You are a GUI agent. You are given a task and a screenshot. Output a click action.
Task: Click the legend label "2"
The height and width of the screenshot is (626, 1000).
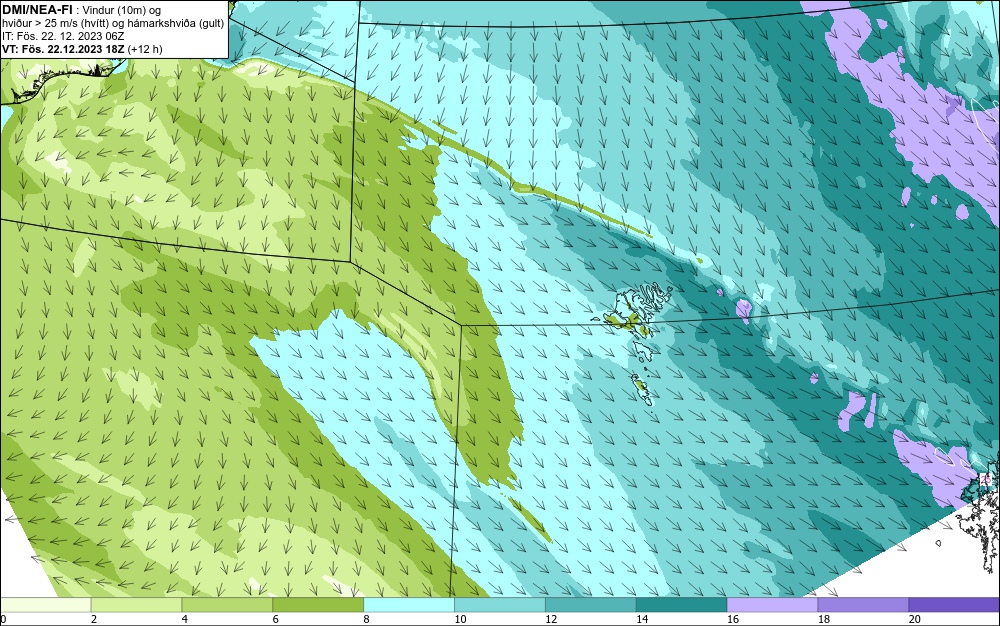pyautogui.click(x=94, y=619)
